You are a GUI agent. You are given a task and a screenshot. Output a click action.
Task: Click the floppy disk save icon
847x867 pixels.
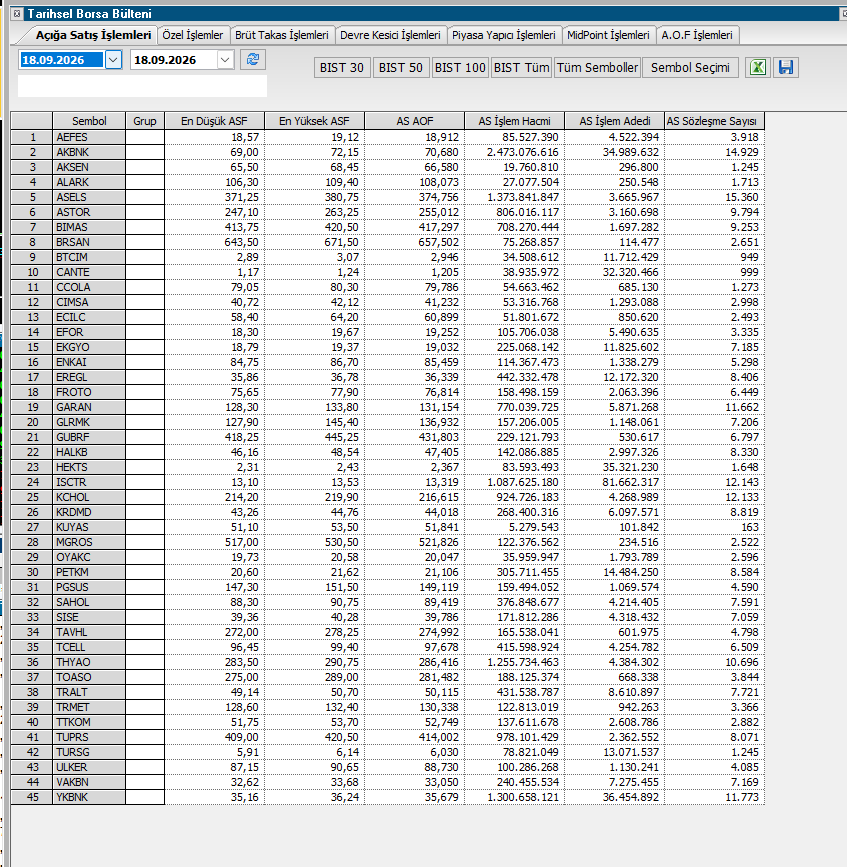786,67
